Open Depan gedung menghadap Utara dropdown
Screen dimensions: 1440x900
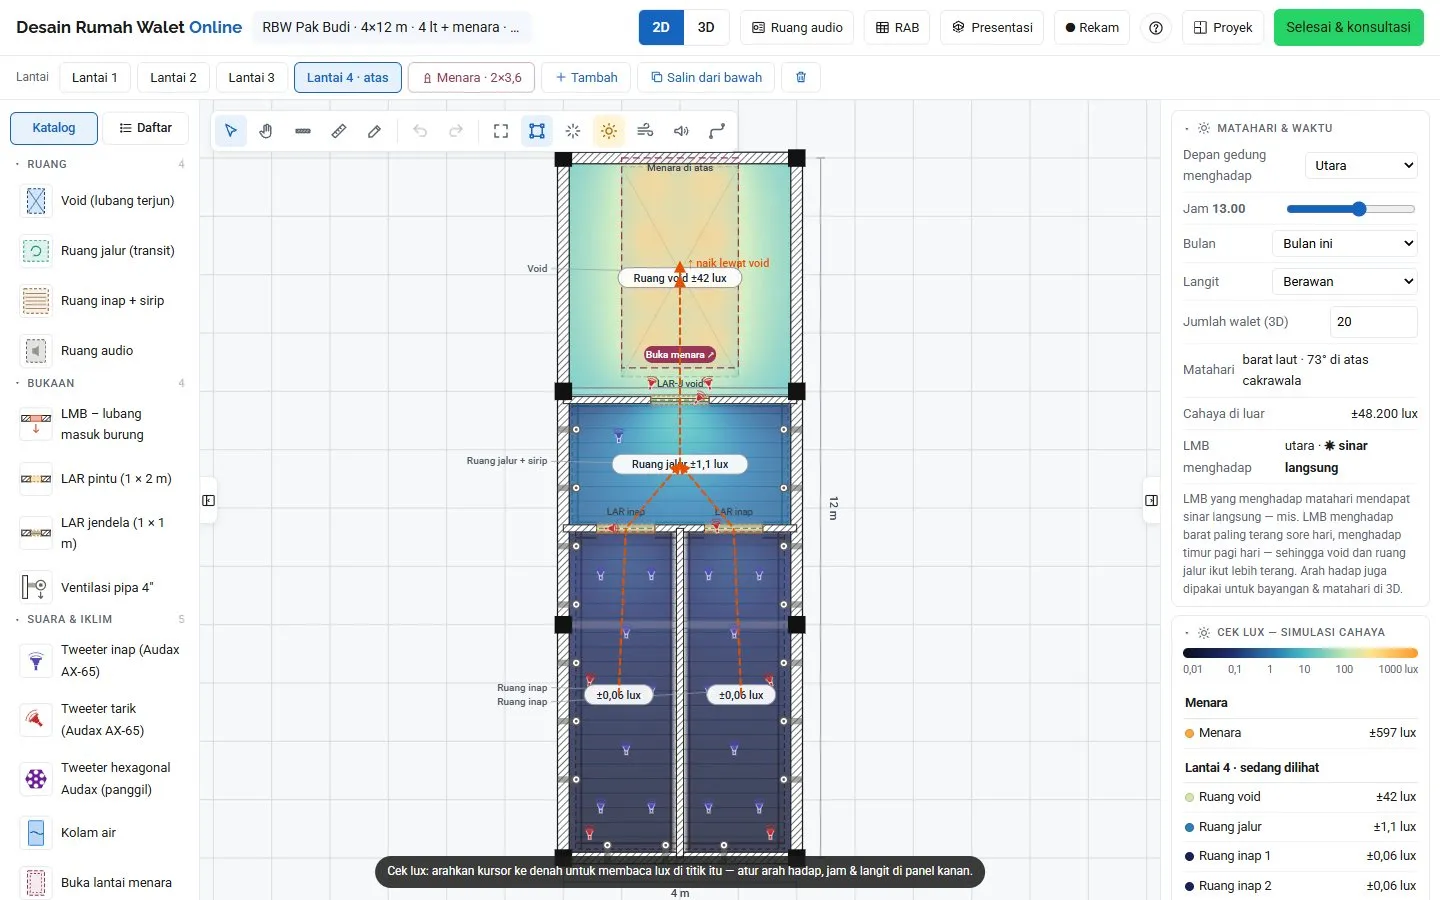1361,166
